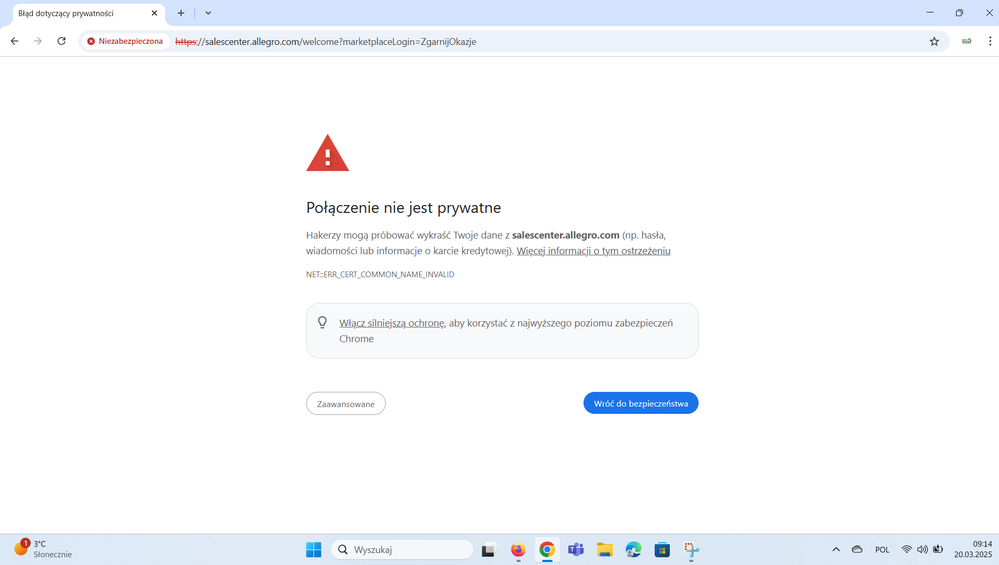999x565 pixels.
Task: Open Microsoft Edge from the taskbar
Action: pos(633,550)
